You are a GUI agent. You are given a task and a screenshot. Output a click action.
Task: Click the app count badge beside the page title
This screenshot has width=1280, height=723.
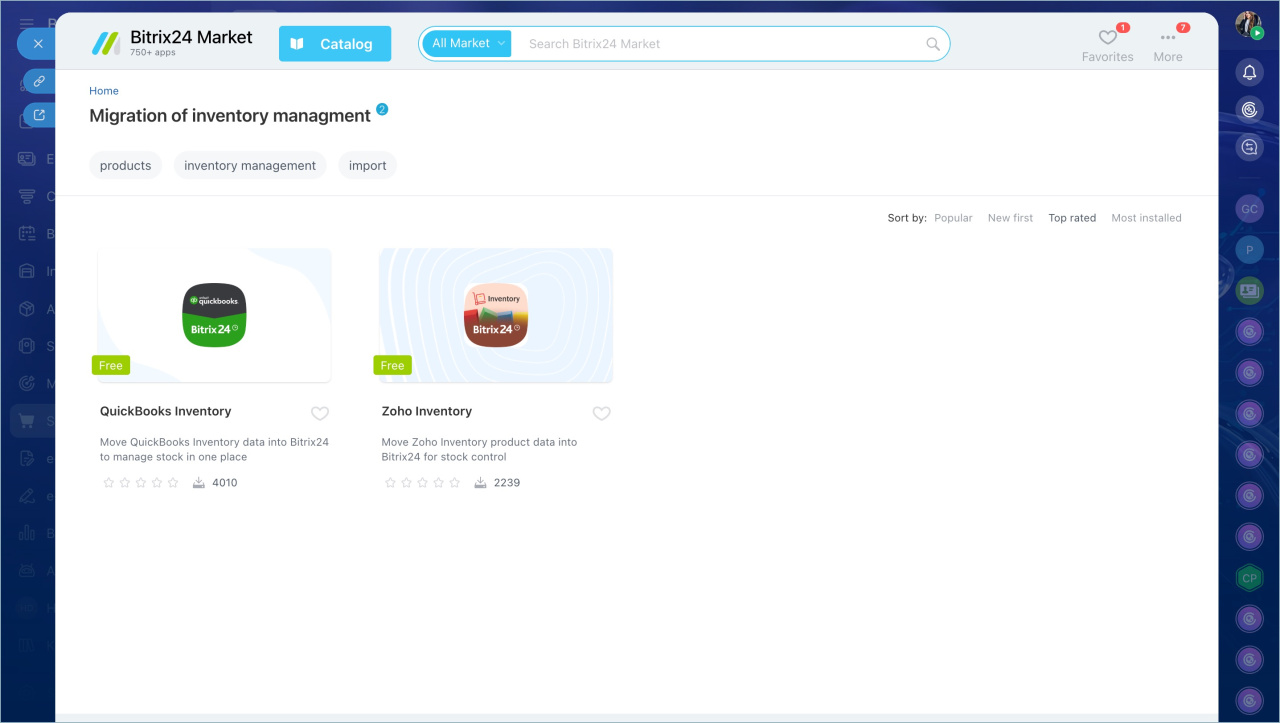click(x=382, y=109)
